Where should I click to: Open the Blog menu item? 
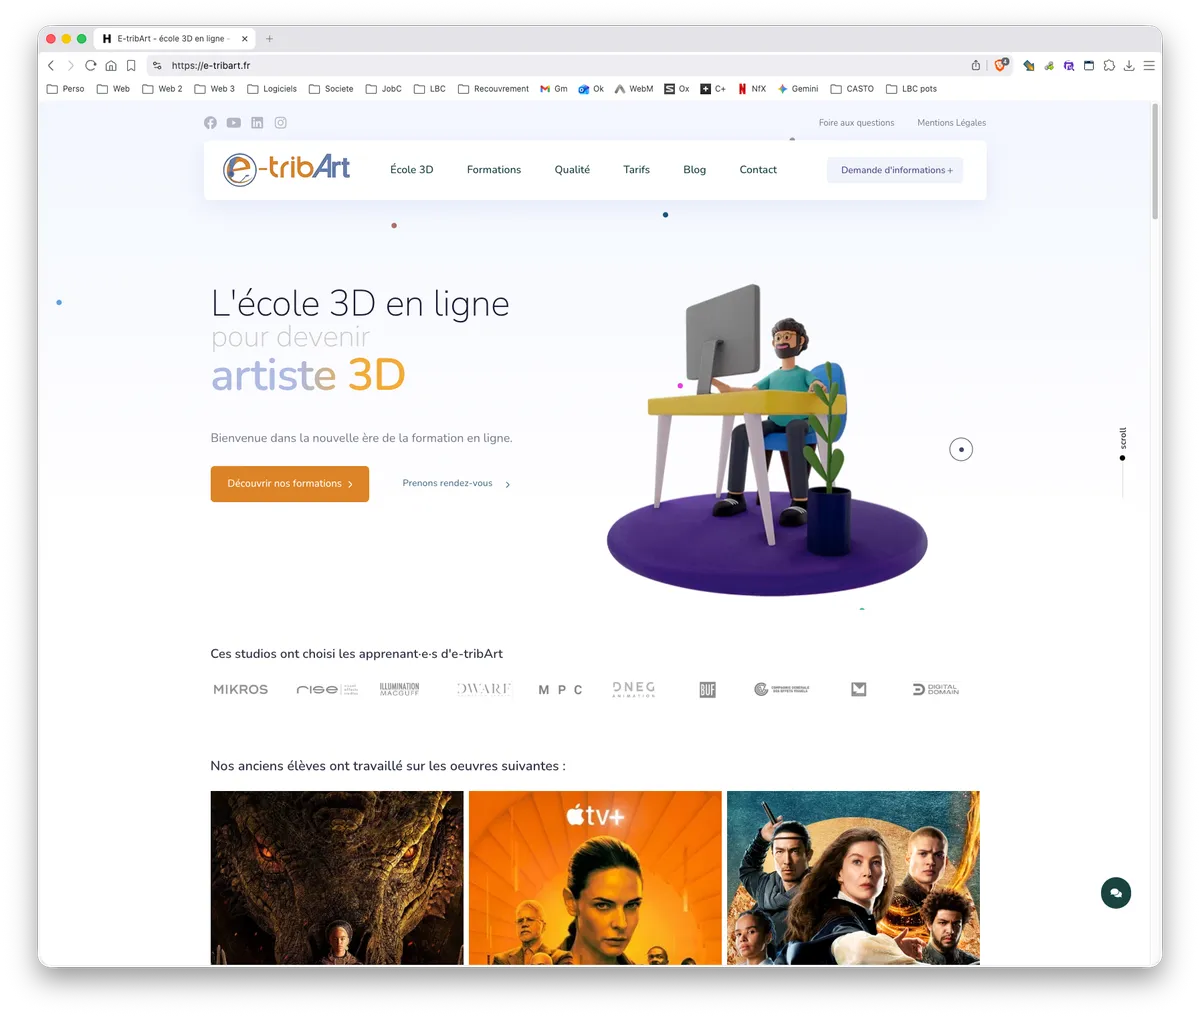[695, 170]
